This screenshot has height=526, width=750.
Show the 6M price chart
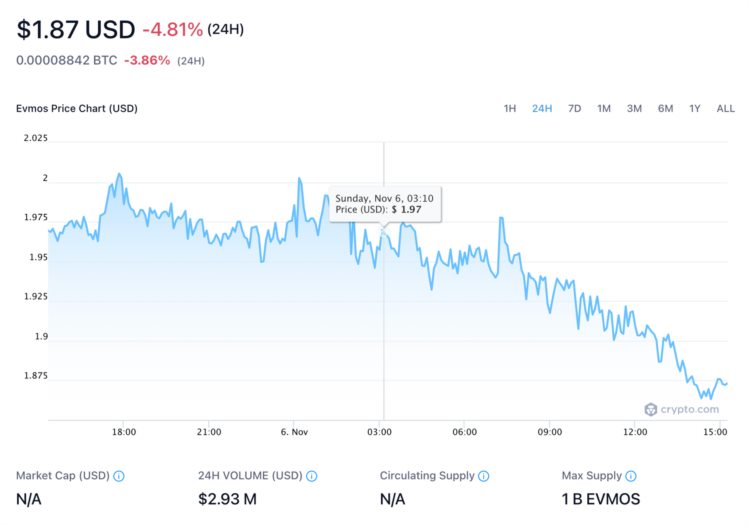tap(665, 108)
